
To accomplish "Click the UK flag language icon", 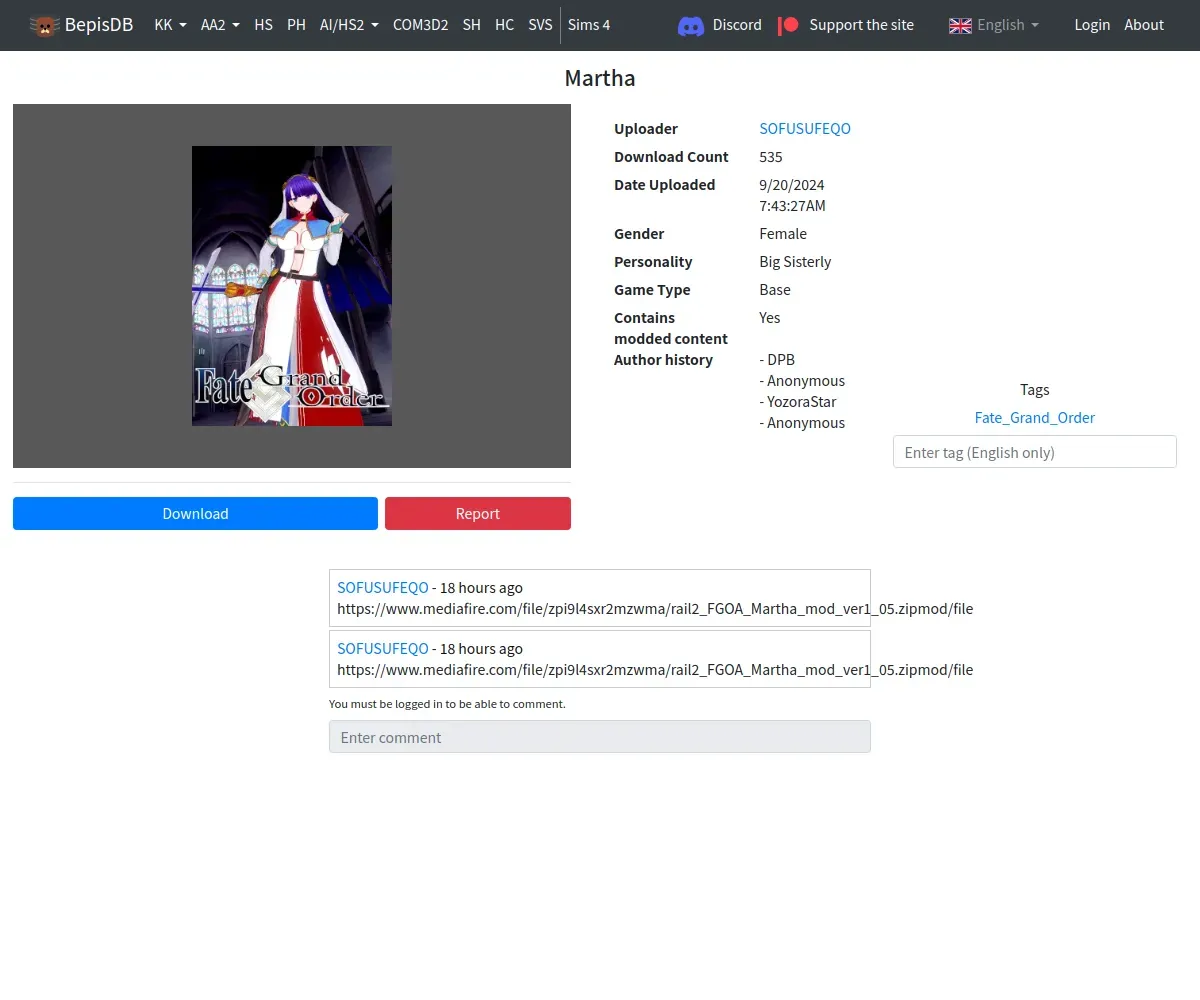I will [x=960, y=25].
